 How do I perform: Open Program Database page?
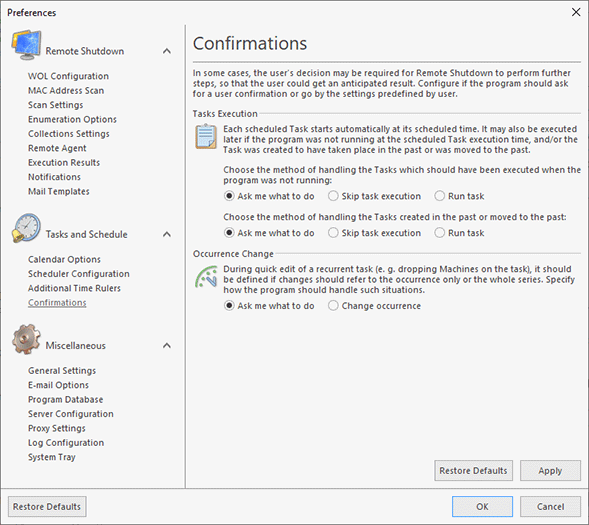point(65,400)
